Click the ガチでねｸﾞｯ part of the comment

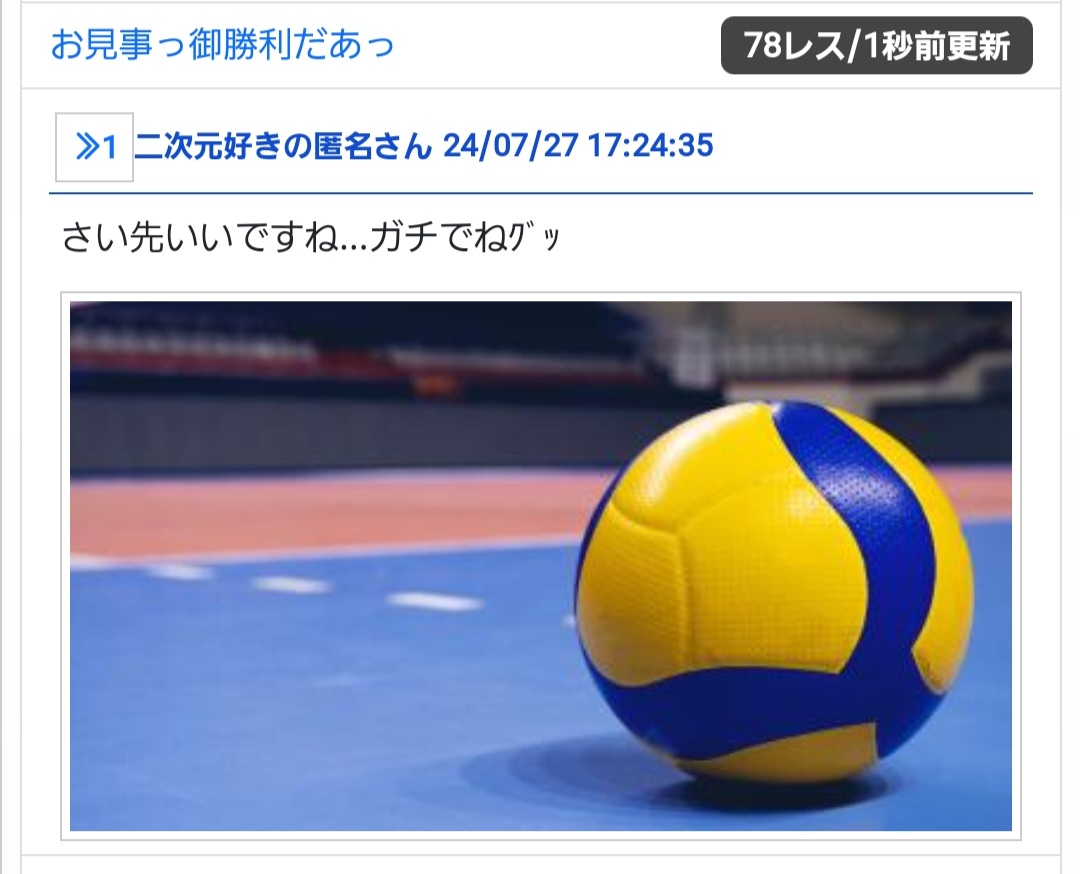tap(466, 238)
